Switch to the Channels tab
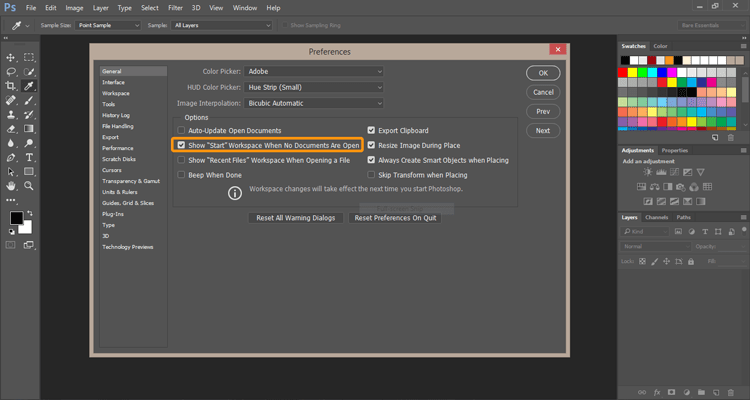 (x=656, y=217)
